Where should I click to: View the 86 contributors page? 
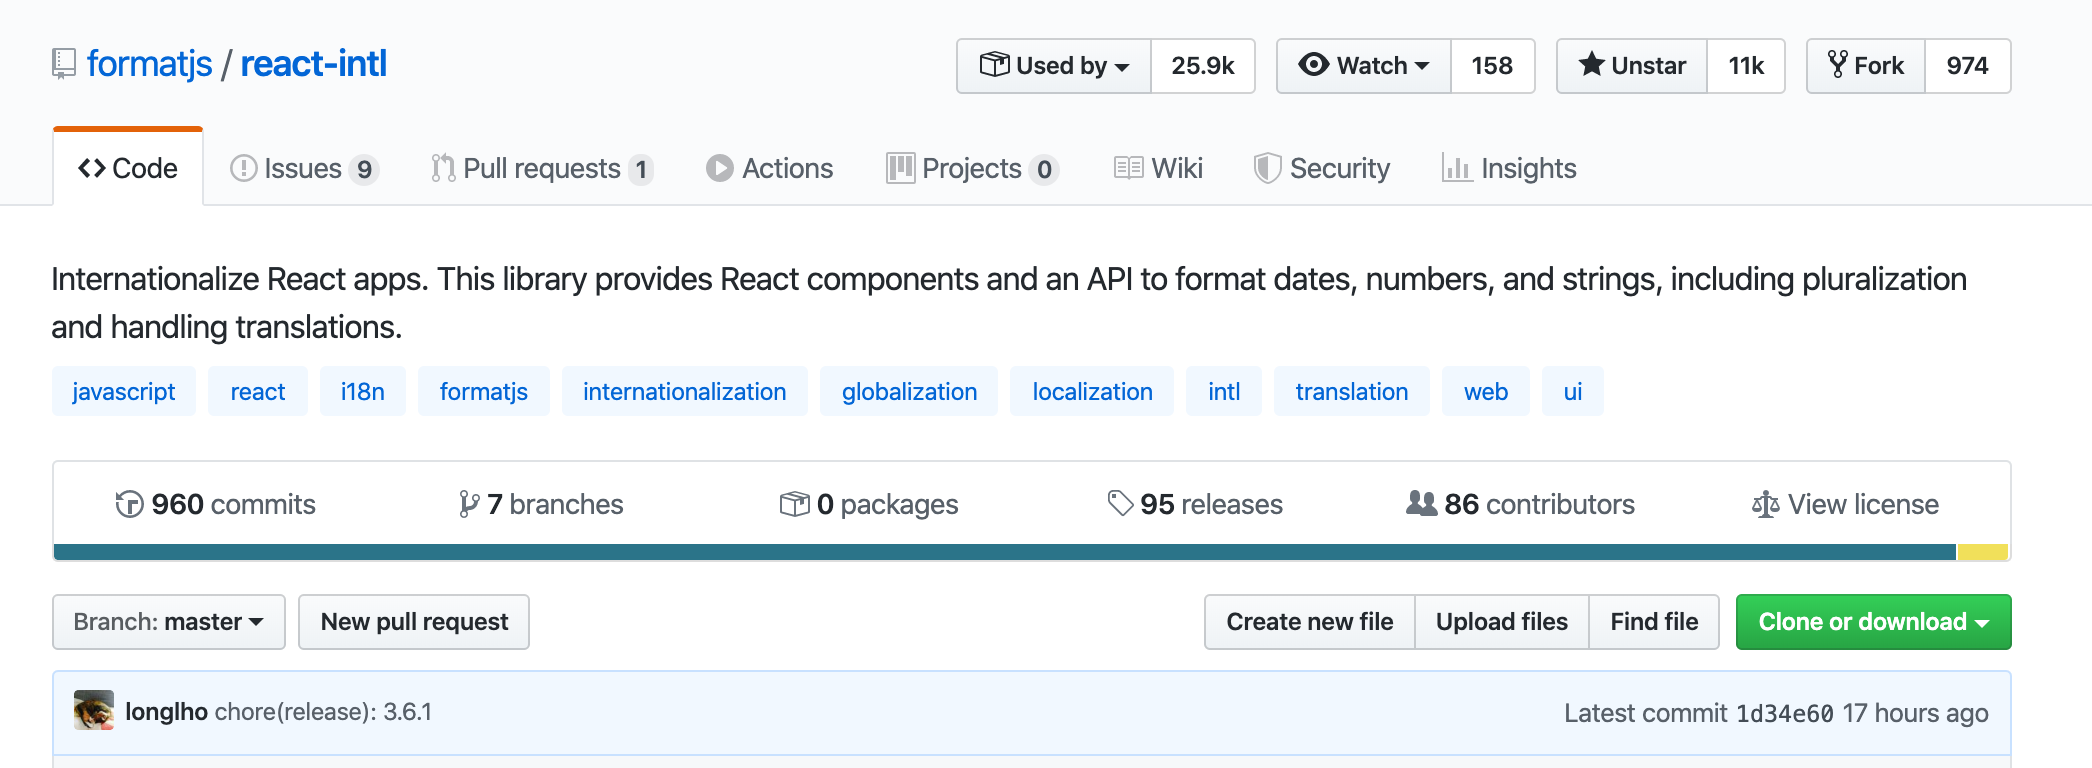(1520, 504)
